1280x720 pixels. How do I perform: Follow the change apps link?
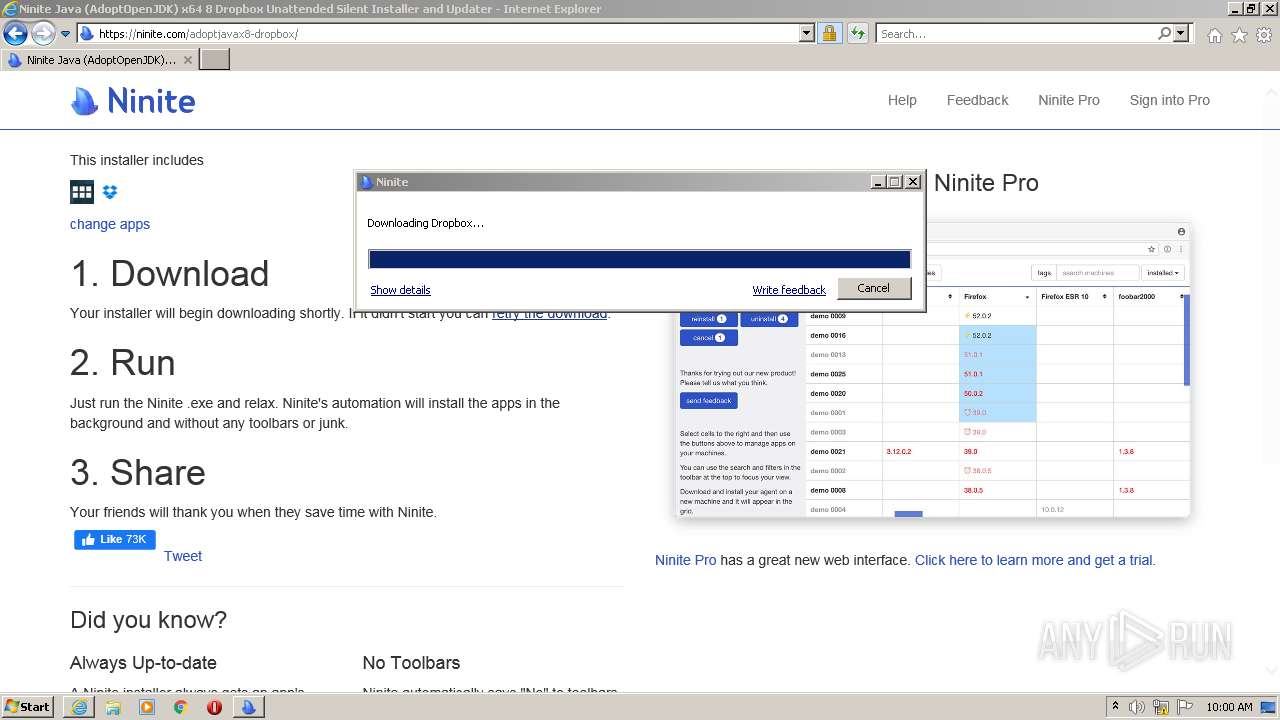[x=110, y=224]
